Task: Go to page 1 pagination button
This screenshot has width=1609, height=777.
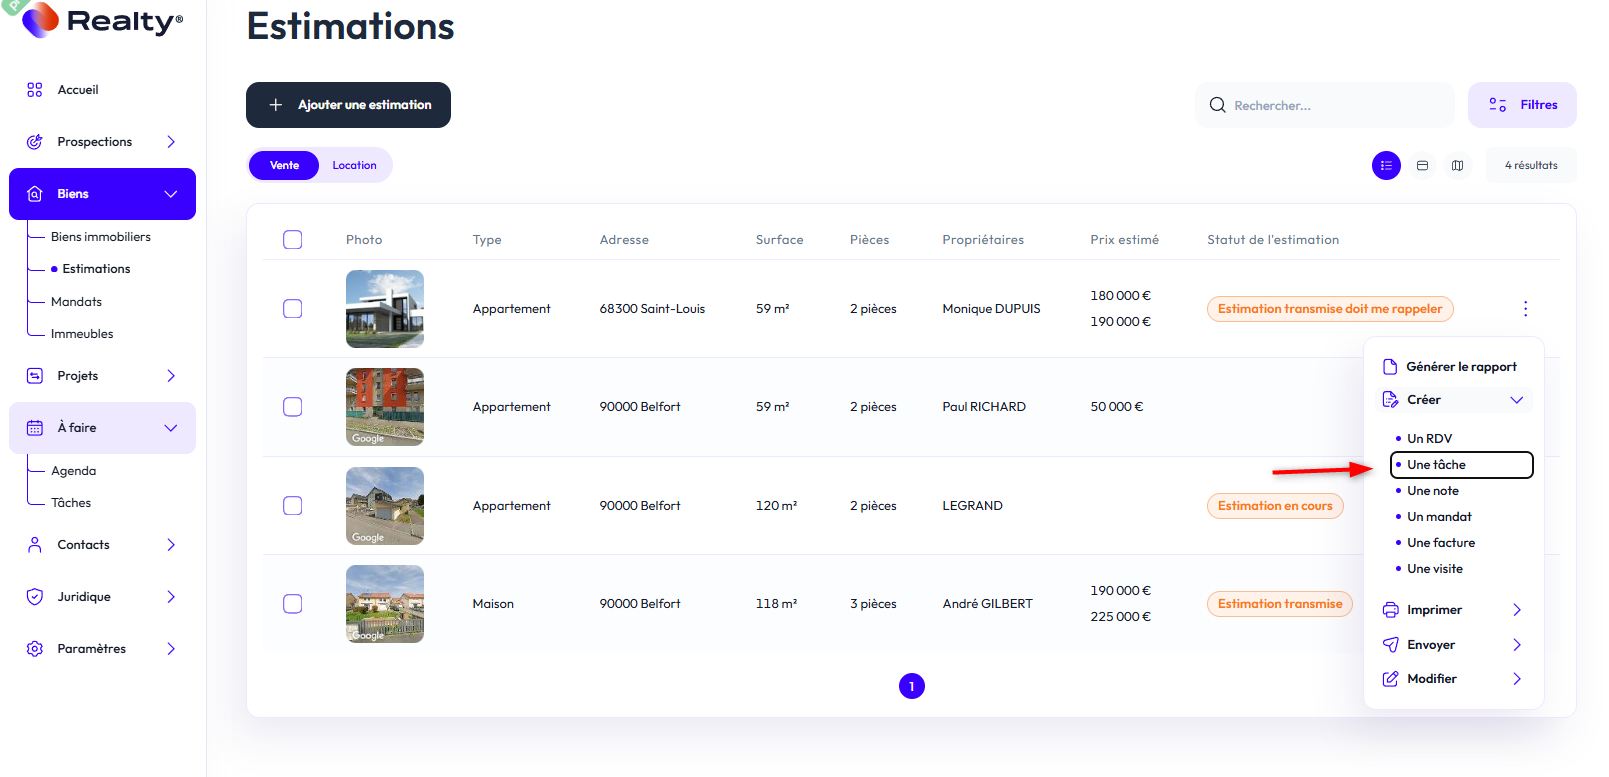Action: tap(911, 686)
